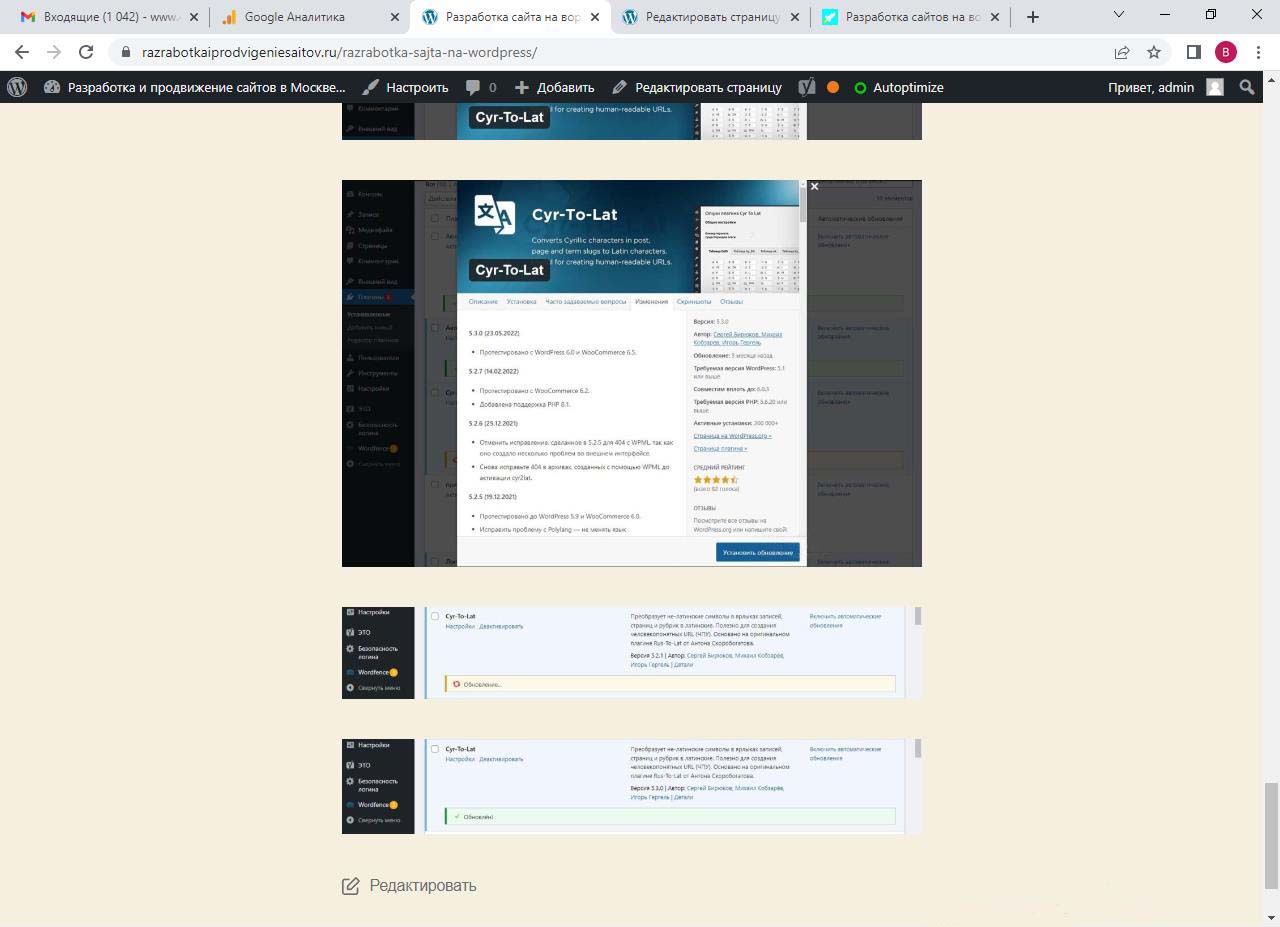Open the comments bubble in admin bar
The width and height of the screenshot is (1280, 927).
pyautogui.click(x=481, y=87)
